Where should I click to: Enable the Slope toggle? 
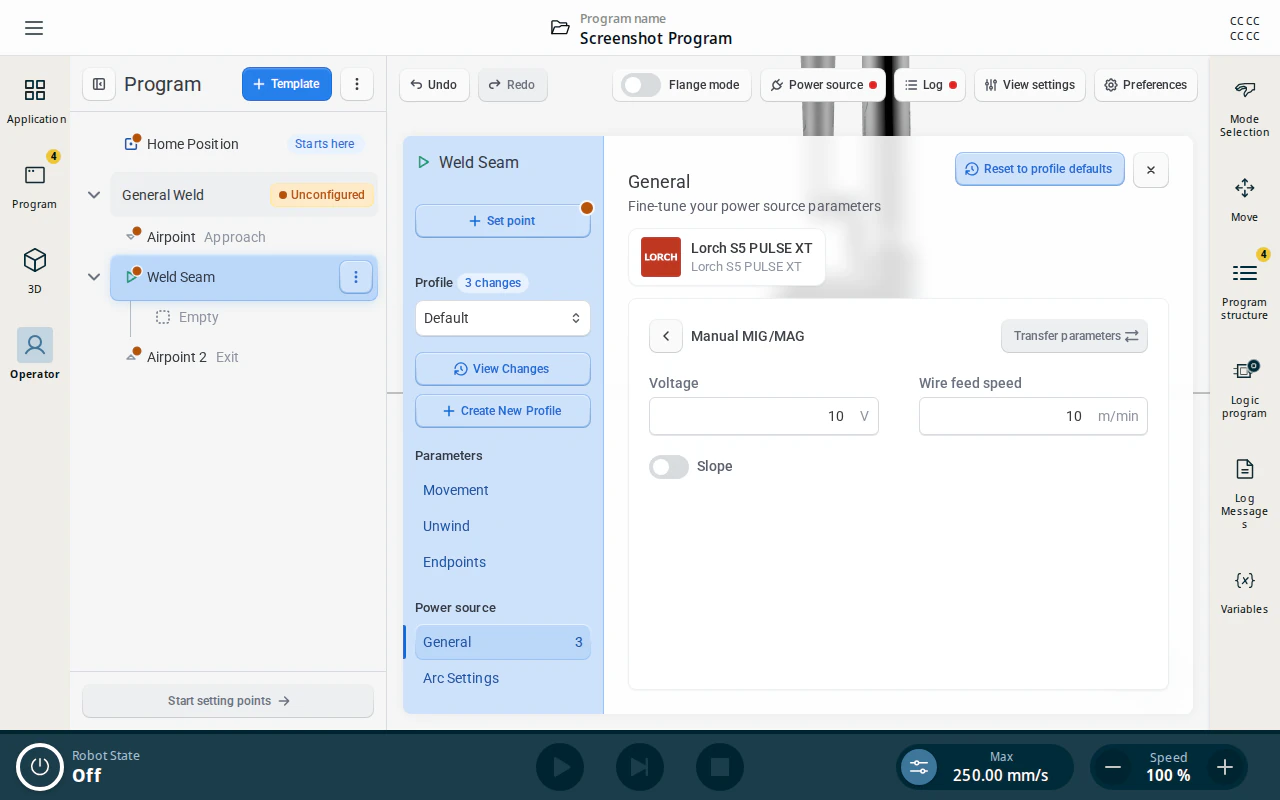coord(669,467)
